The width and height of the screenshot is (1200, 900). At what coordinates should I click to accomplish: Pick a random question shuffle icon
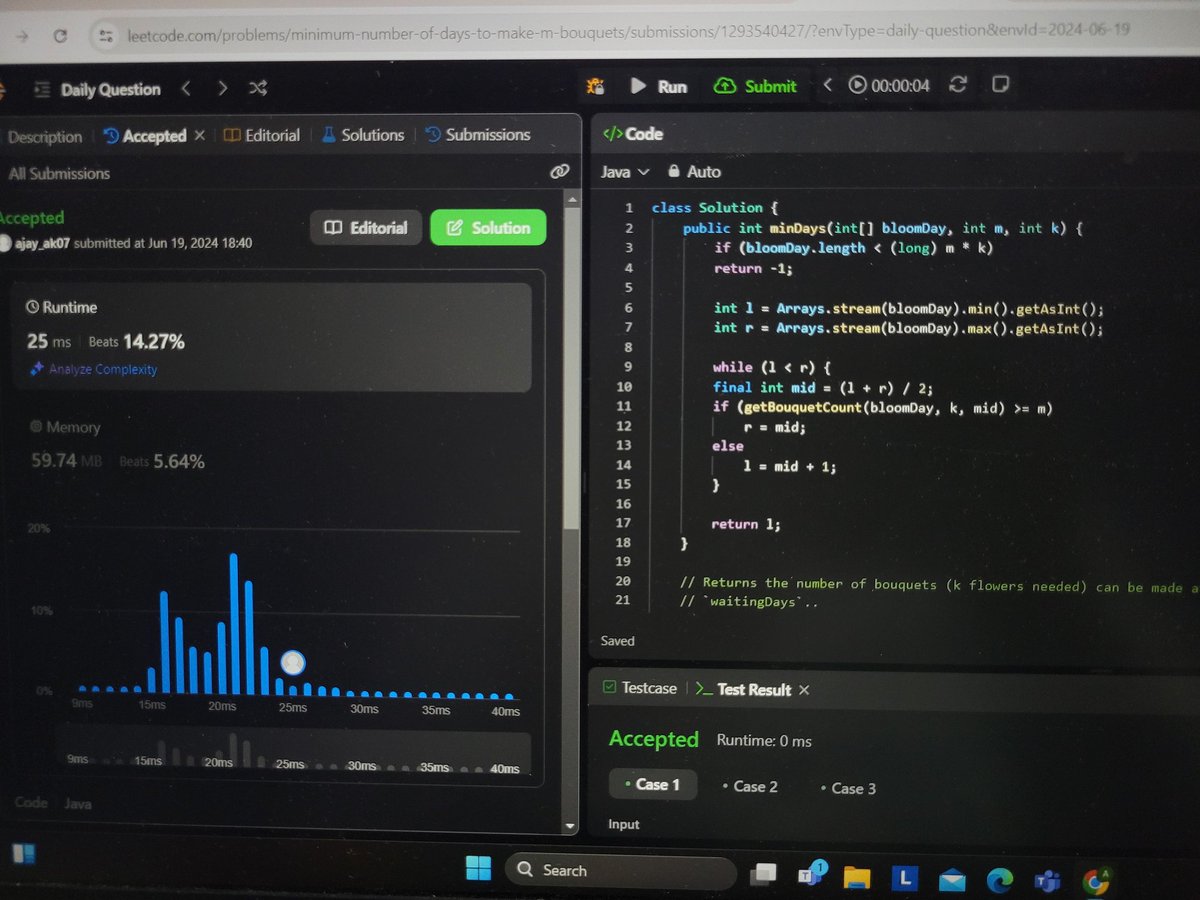coord(258,89)
